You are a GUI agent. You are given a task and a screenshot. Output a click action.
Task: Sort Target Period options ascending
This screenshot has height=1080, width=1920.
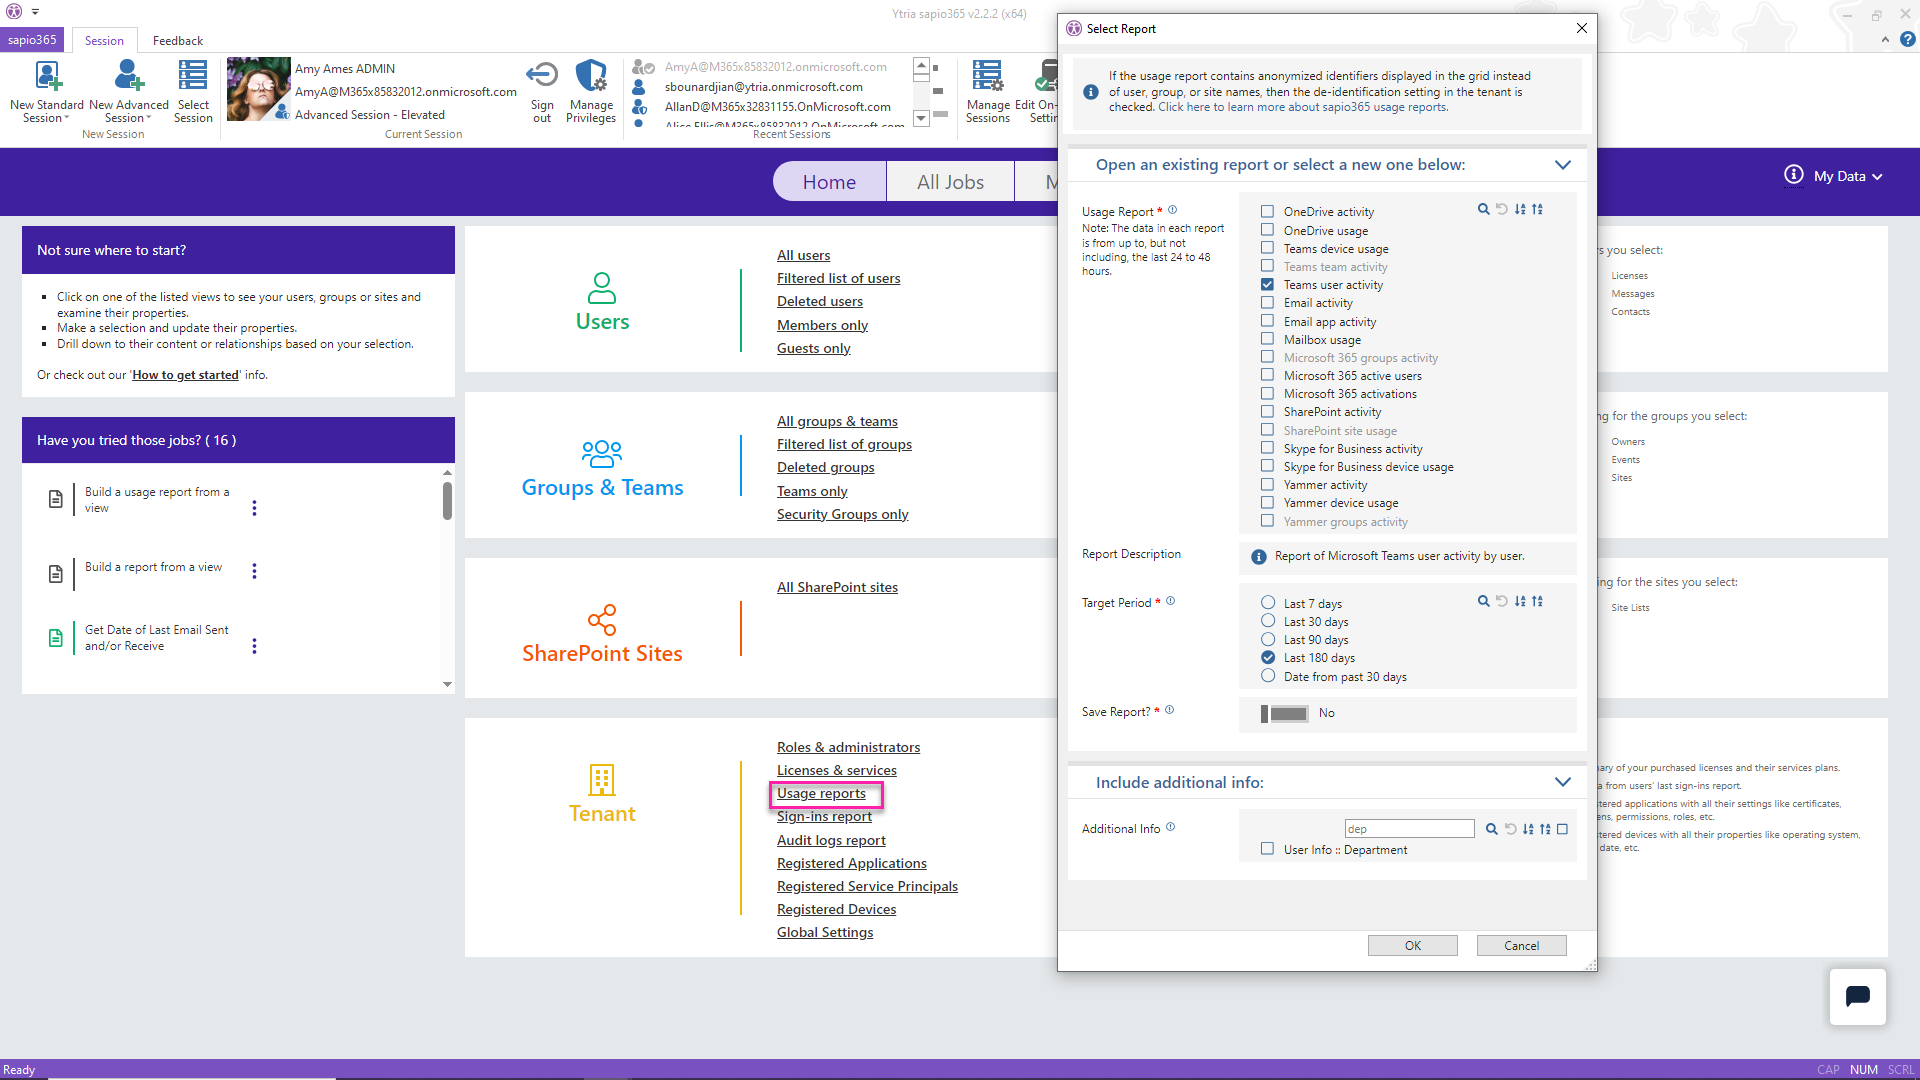click(1520, 601)
